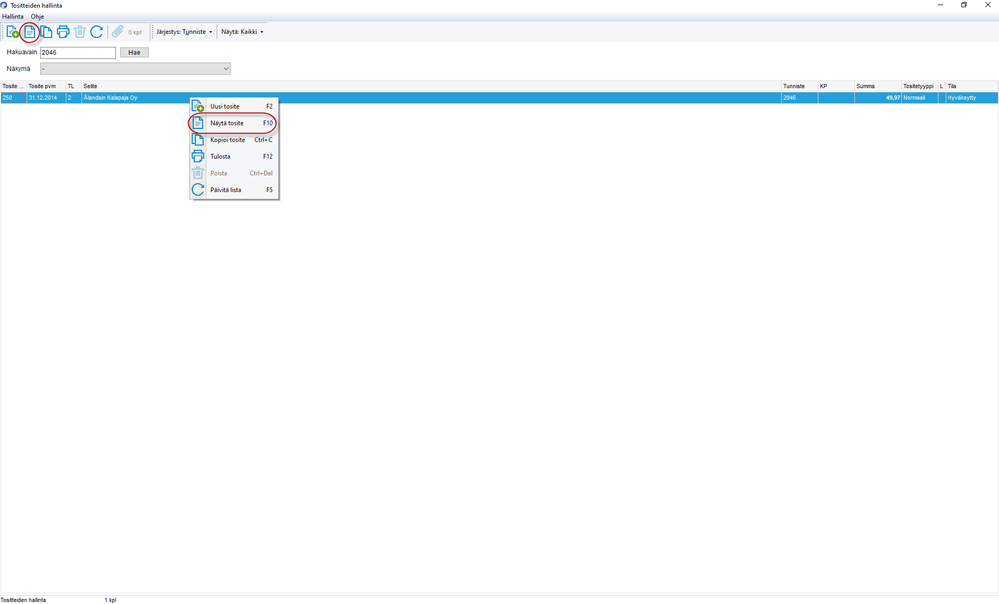Choose Tulosta from context menu
Screen dimensions: 999x604
click(x=234, y=156)
